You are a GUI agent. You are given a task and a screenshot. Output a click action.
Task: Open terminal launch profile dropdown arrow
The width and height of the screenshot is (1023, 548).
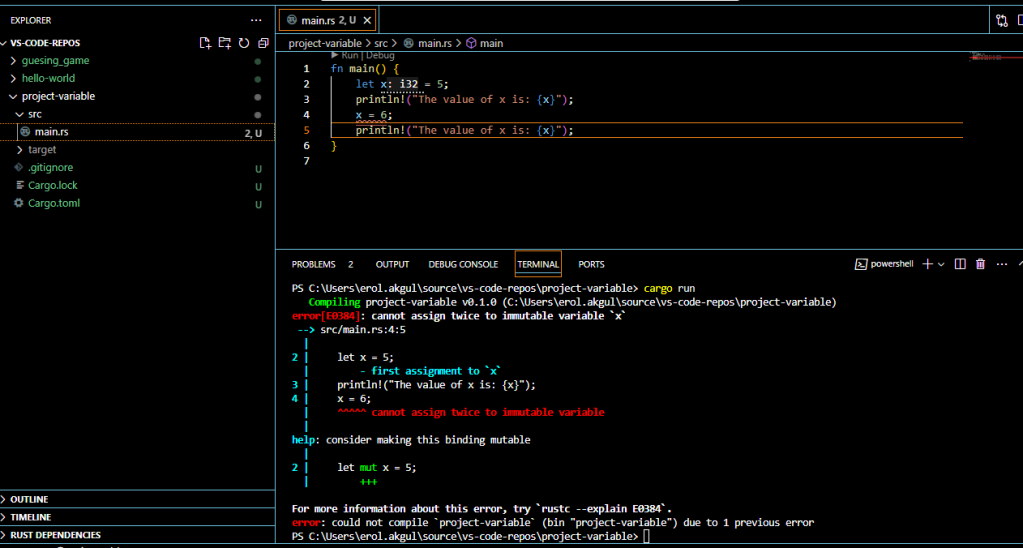[x=941, y=264]
